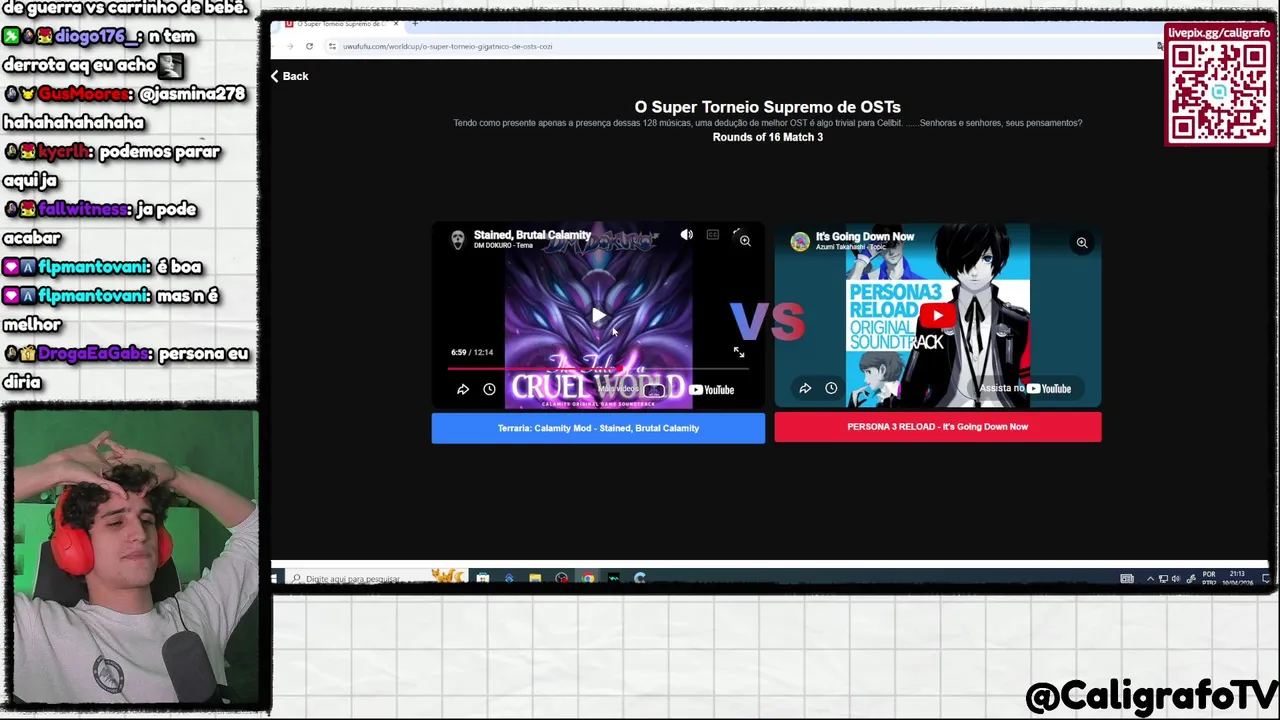Click the 'Rounds of 16 Match 3' text
Viewport: 1280px width, 720px height.
[x=767, y=137]
